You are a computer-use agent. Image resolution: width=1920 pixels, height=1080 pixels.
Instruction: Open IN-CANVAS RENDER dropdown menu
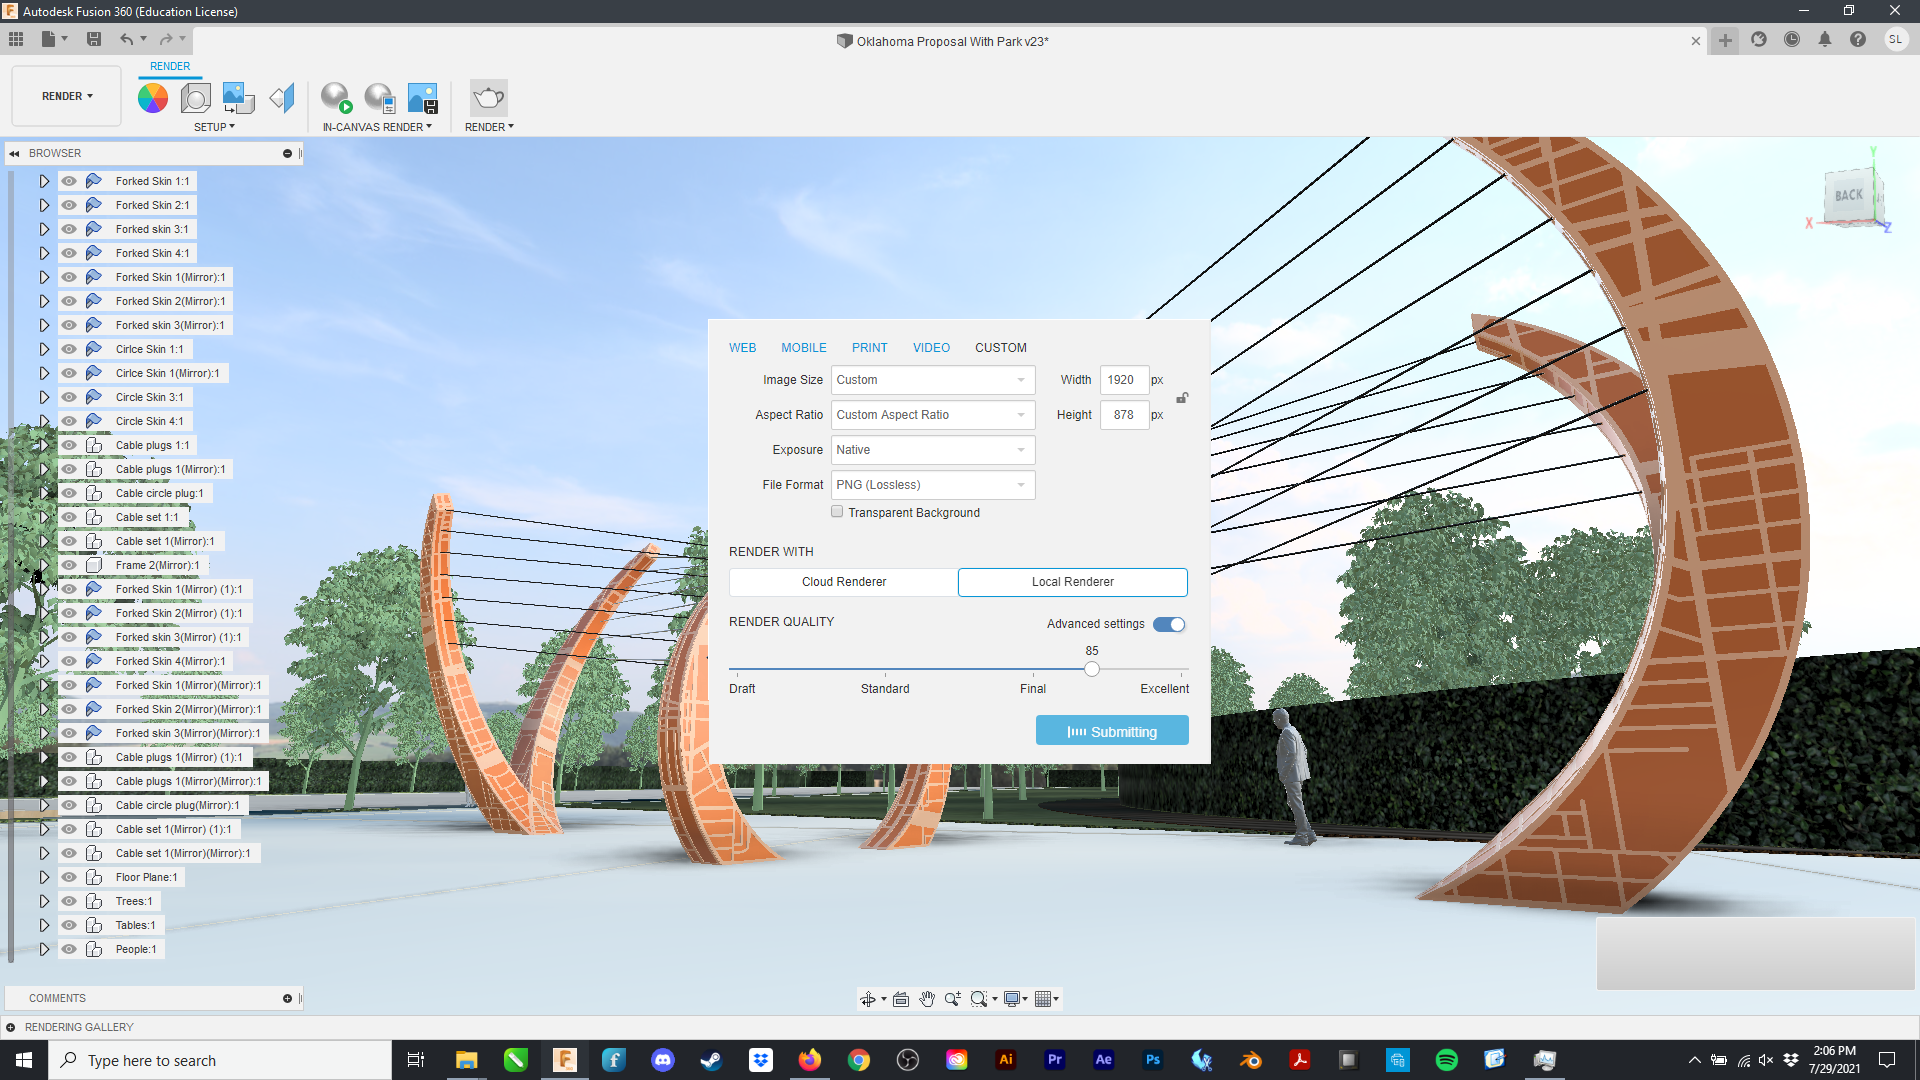377,127
